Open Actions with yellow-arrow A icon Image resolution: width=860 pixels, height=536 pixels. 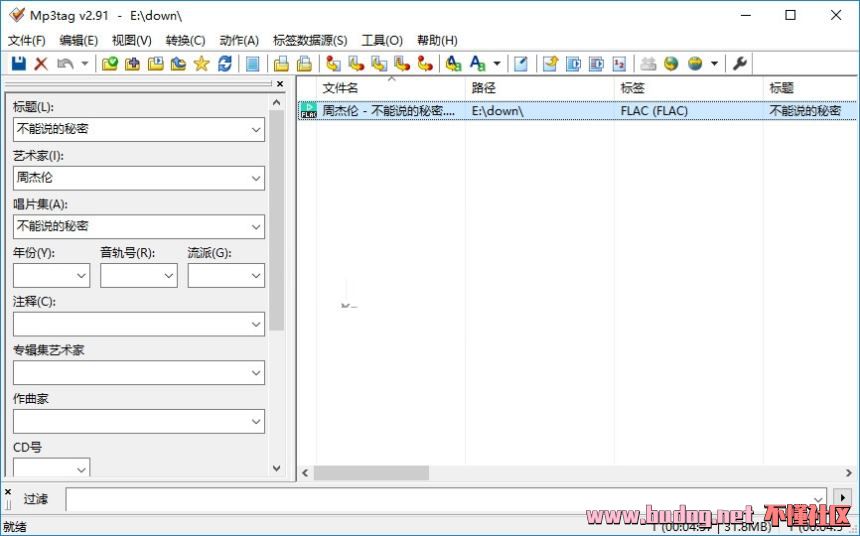[453, 64]
